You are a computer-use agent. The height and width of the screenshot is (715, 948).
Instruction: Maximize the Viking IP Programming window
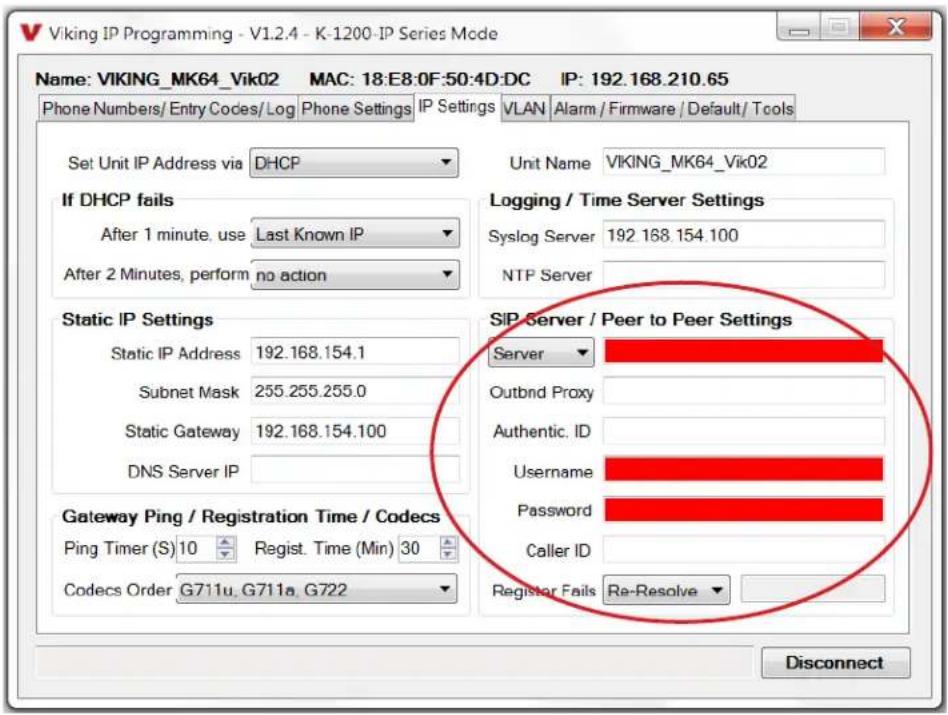click(839, 28)
